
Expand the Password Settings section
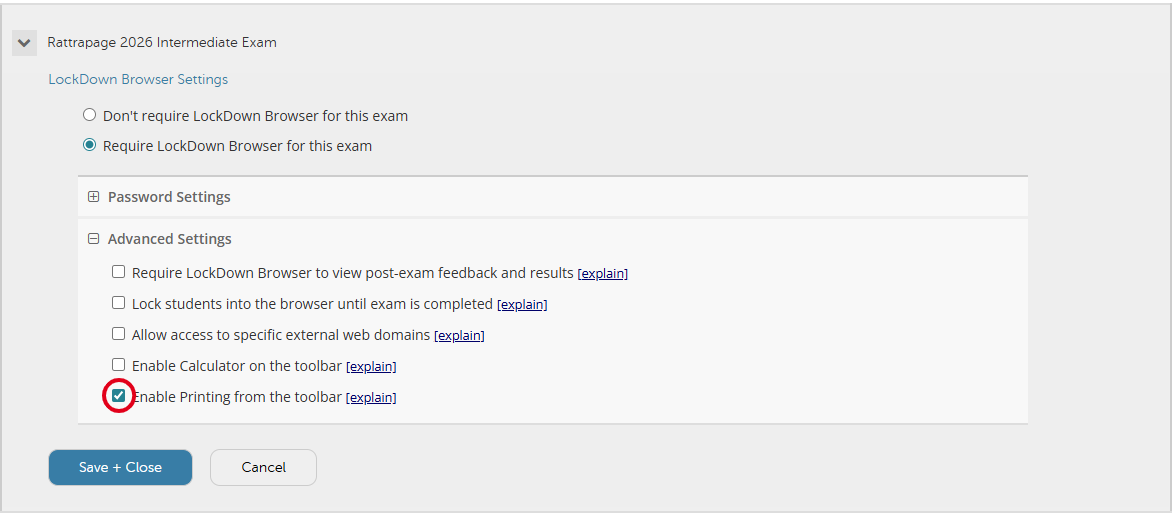[169, 197]
